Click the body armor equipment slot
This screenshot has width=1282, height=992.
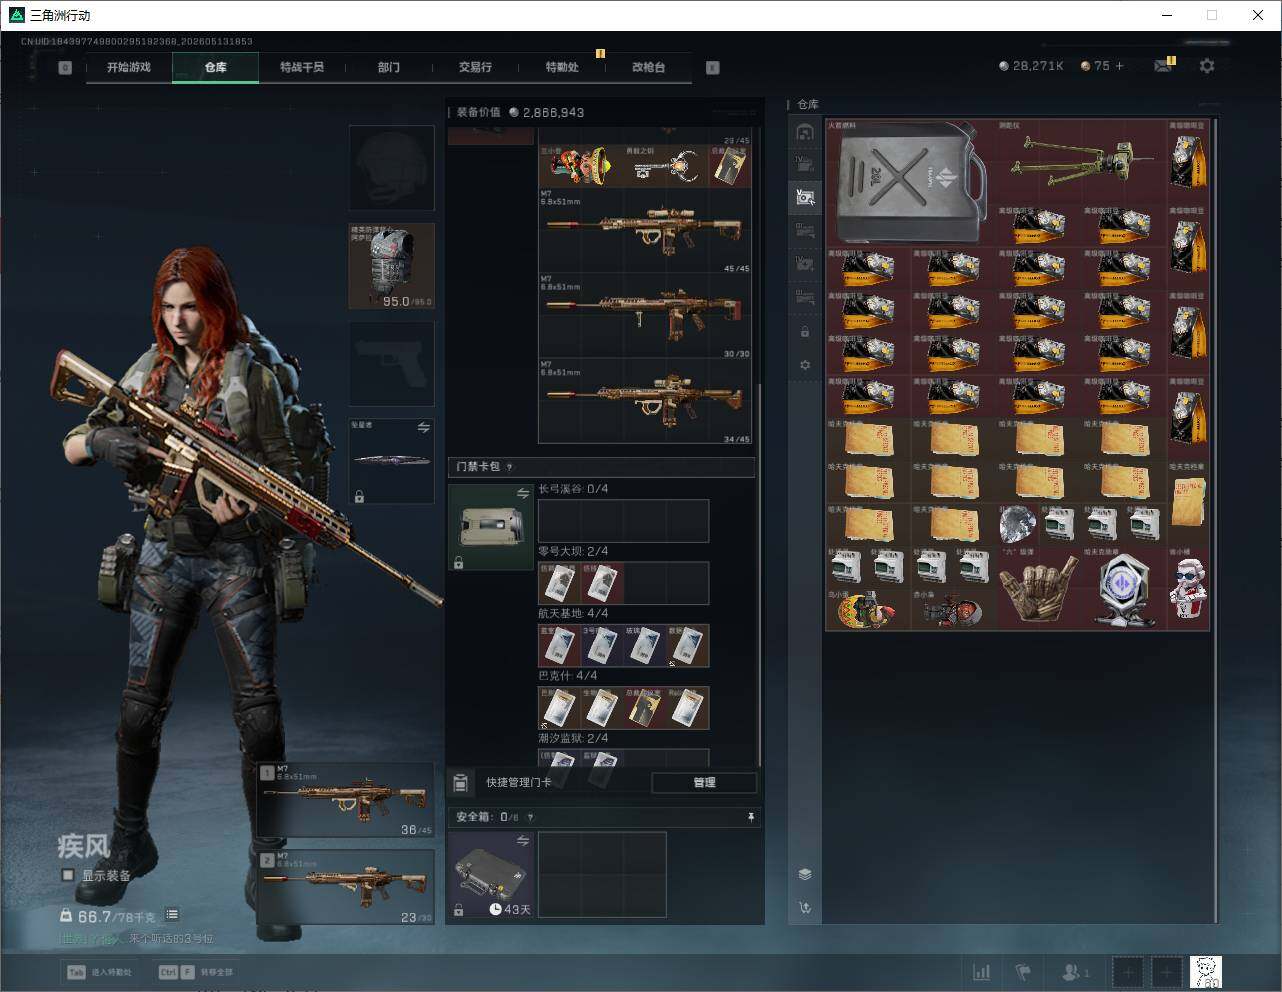click(391, 266)
